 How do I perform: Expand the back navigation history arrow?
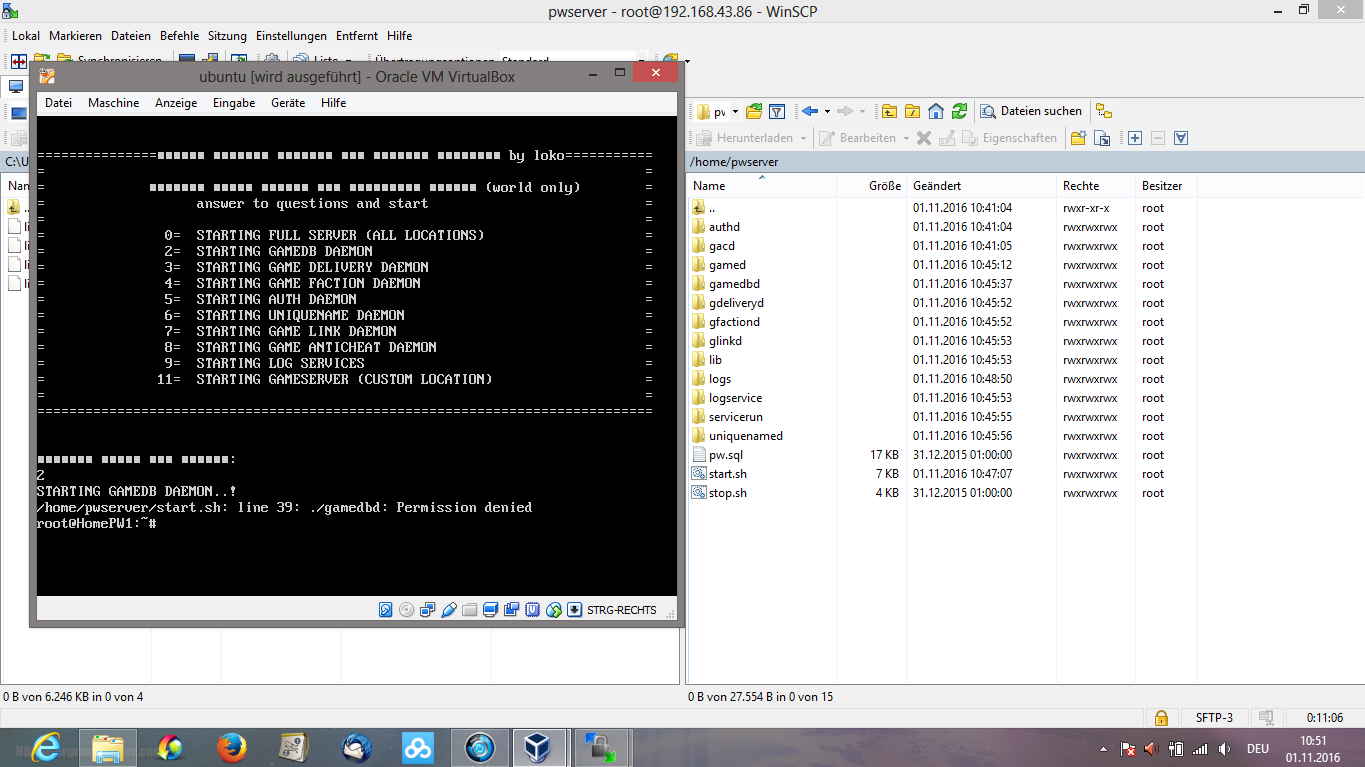pyautogui.click(x=827, y=111)
